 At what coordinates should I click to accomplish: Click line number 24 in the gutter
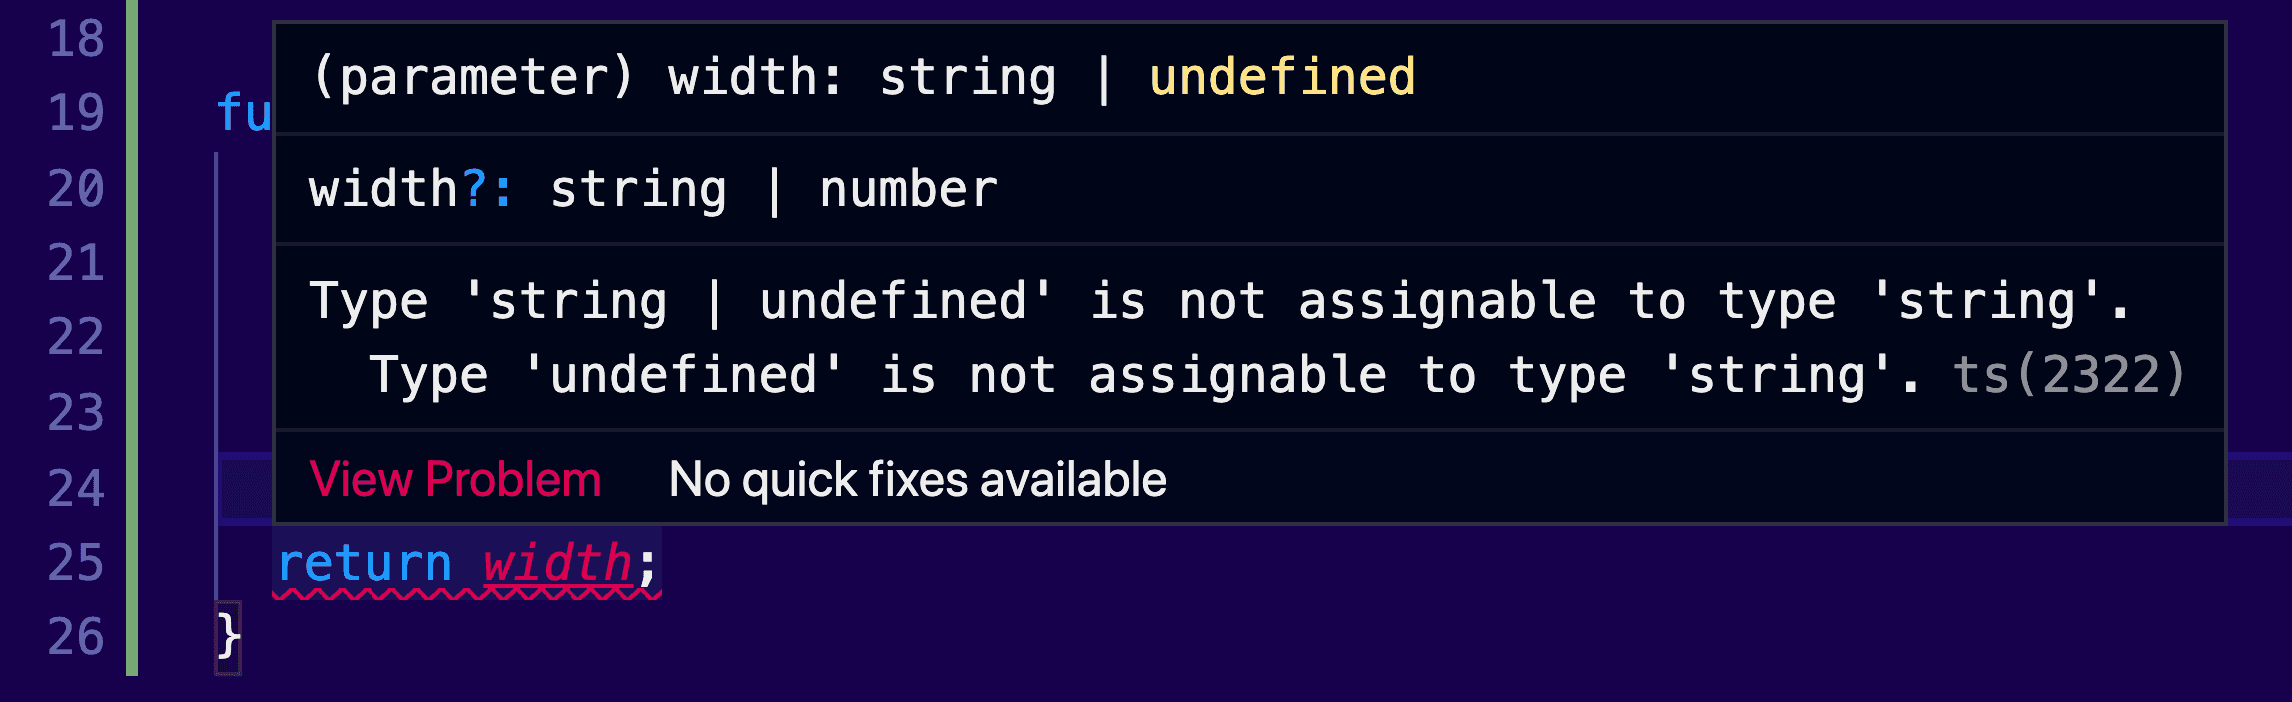tap(76, 488)
